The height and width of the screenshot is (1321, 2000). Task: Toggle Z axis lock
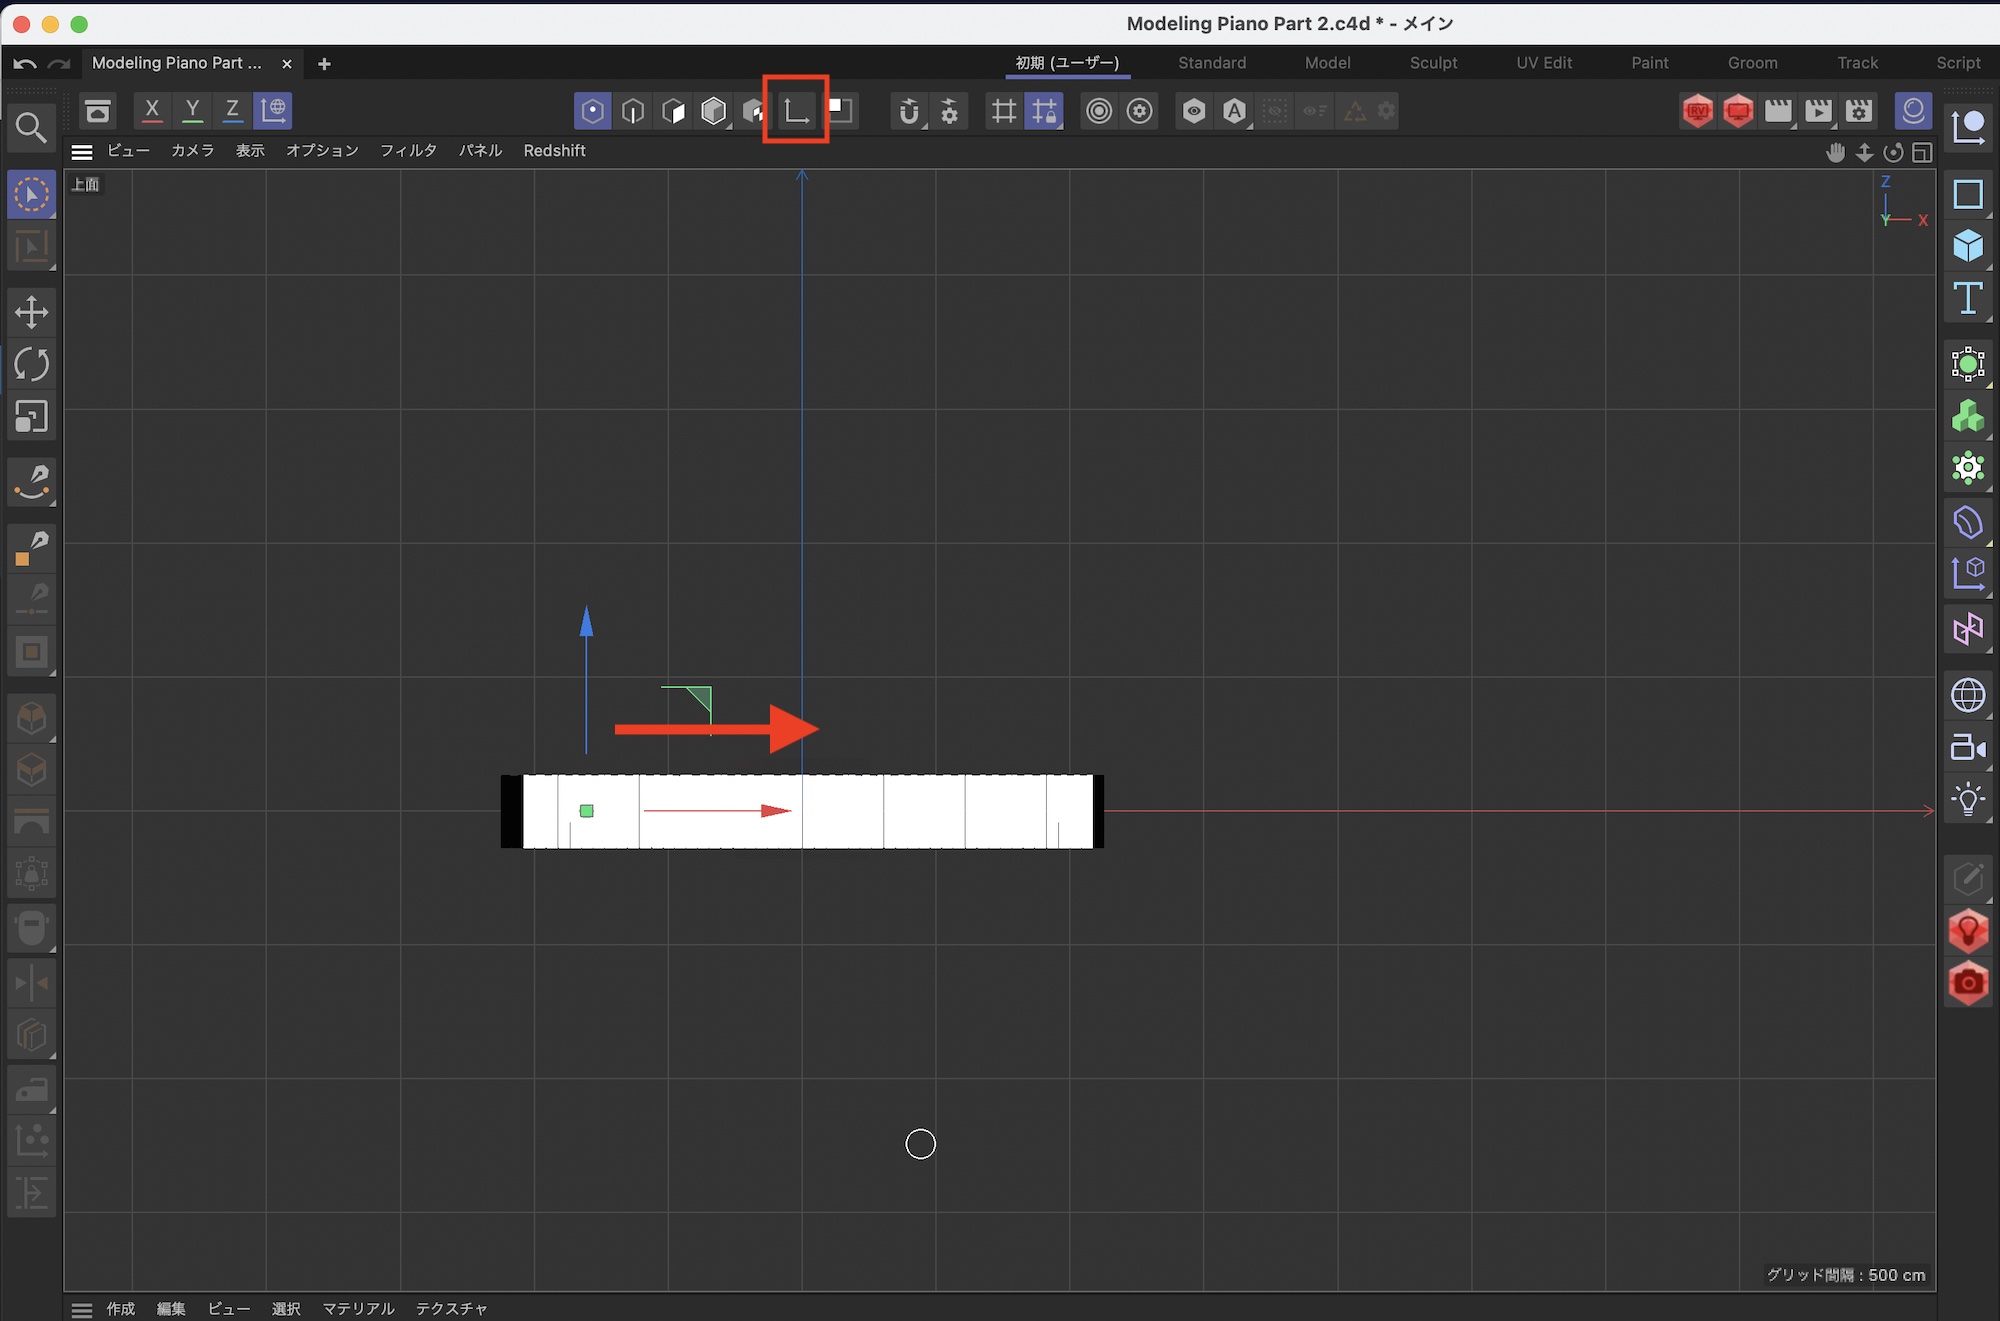click(x=232, y=110)
